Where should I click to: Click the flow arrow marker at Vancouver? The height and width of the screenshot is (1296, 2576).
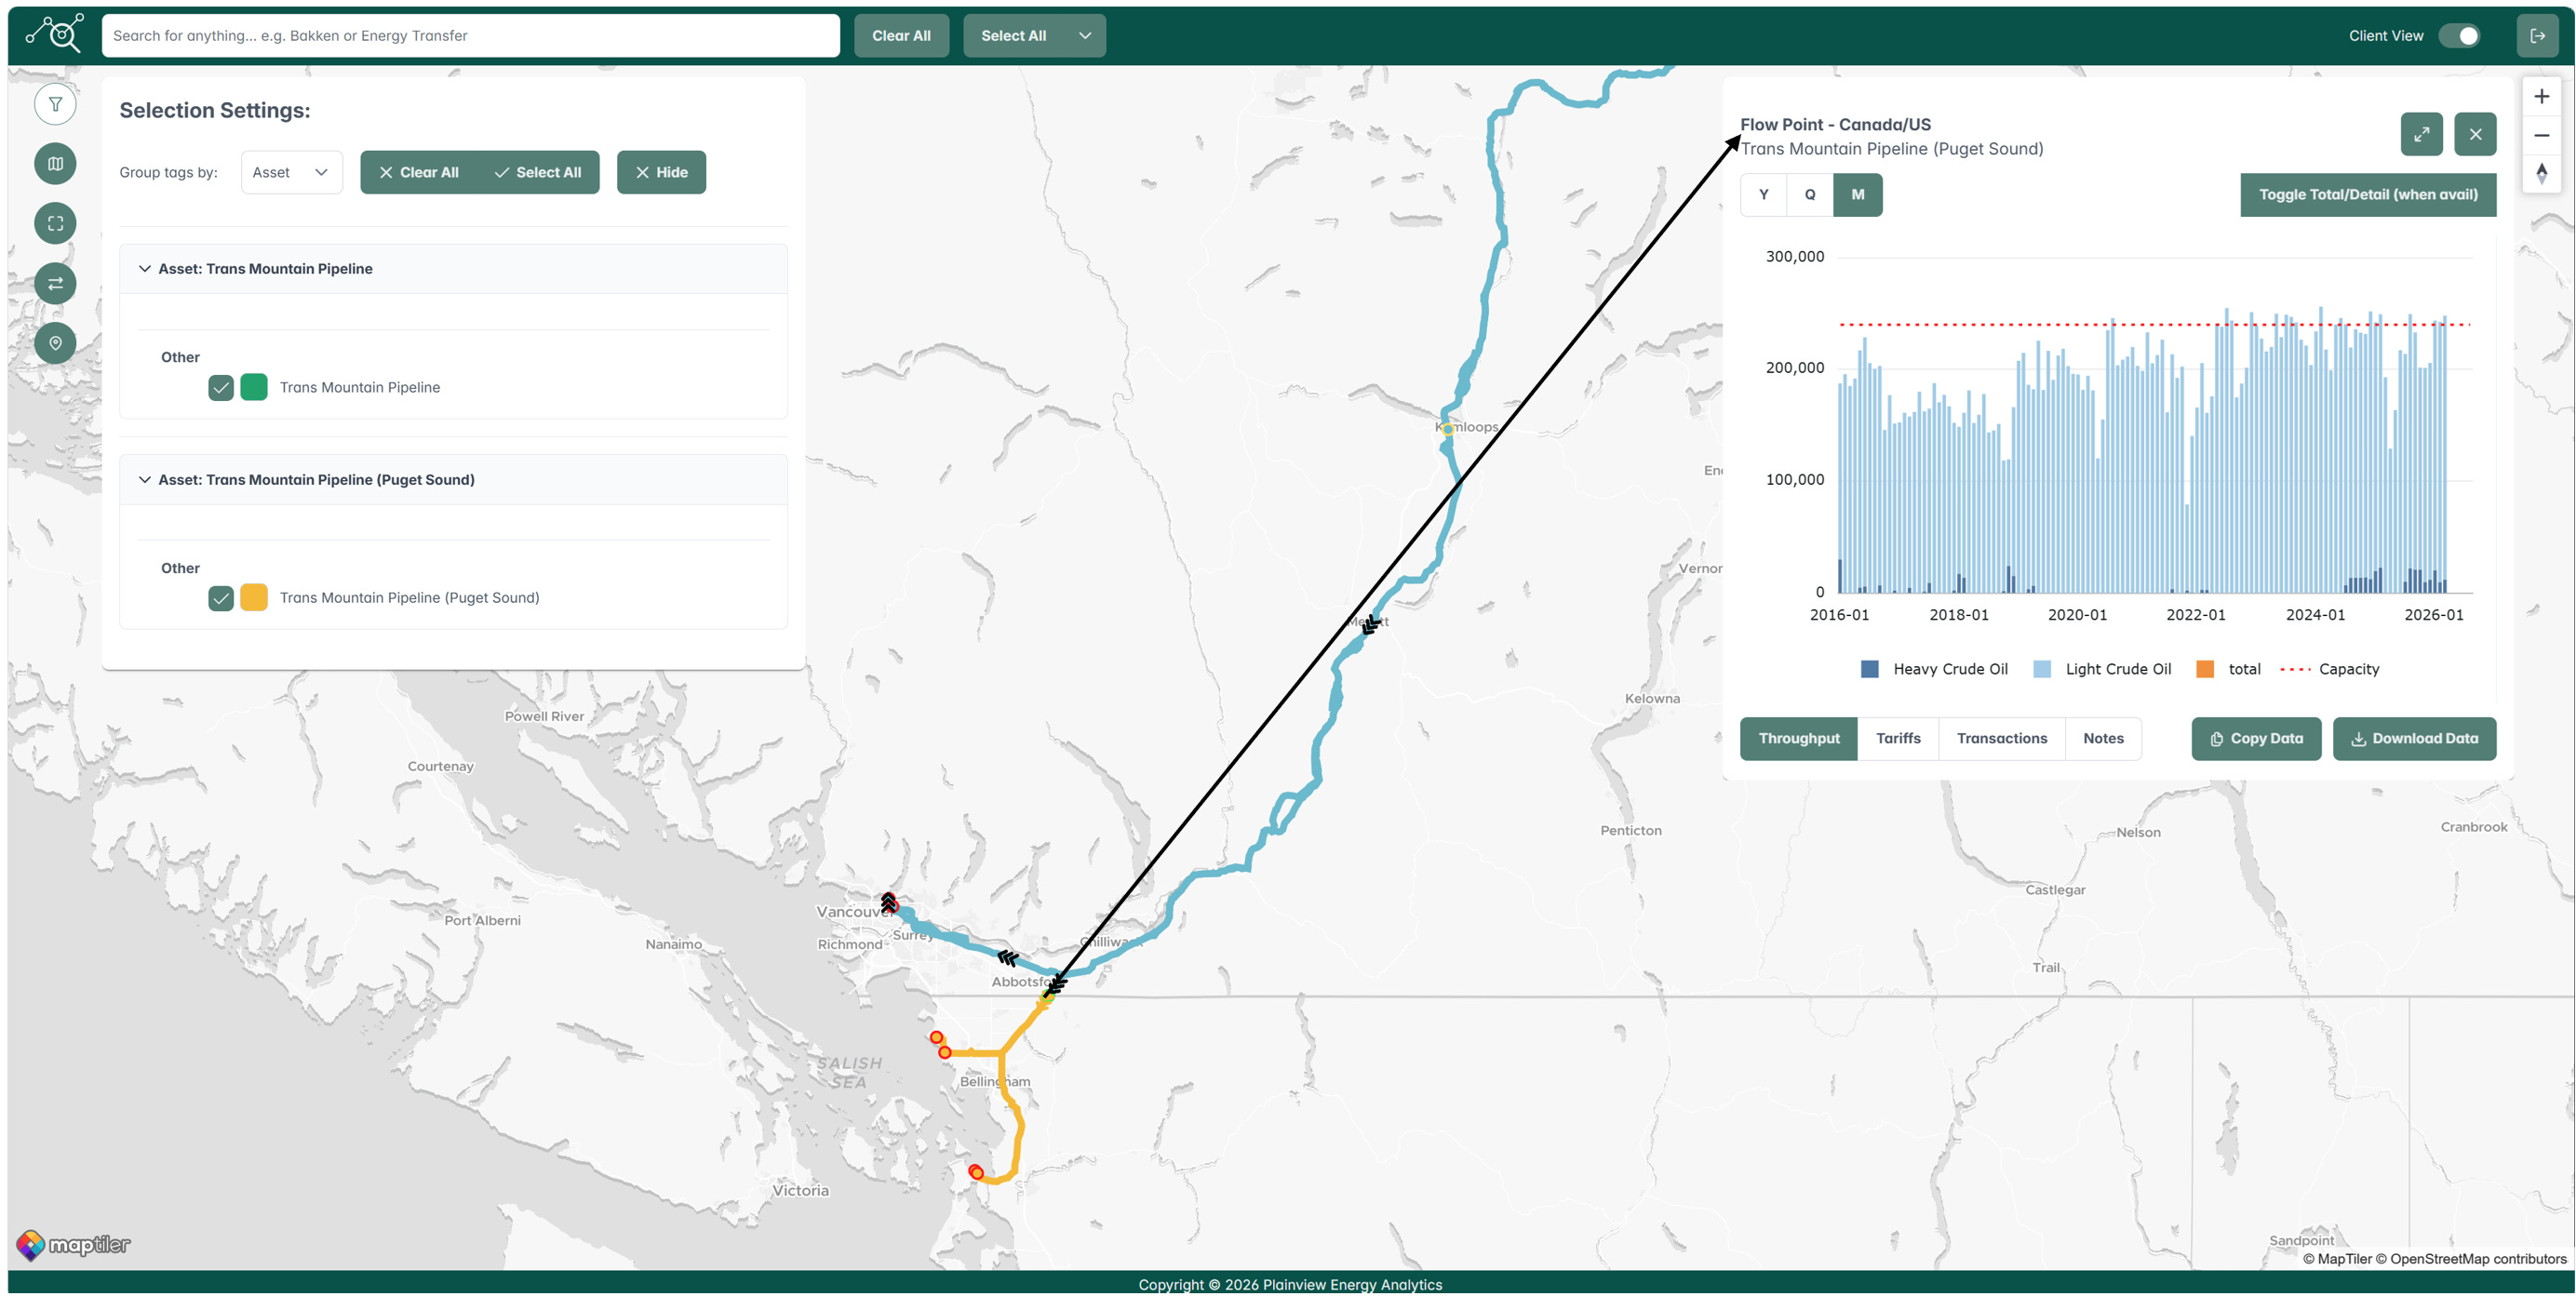[x=888, y=902]
